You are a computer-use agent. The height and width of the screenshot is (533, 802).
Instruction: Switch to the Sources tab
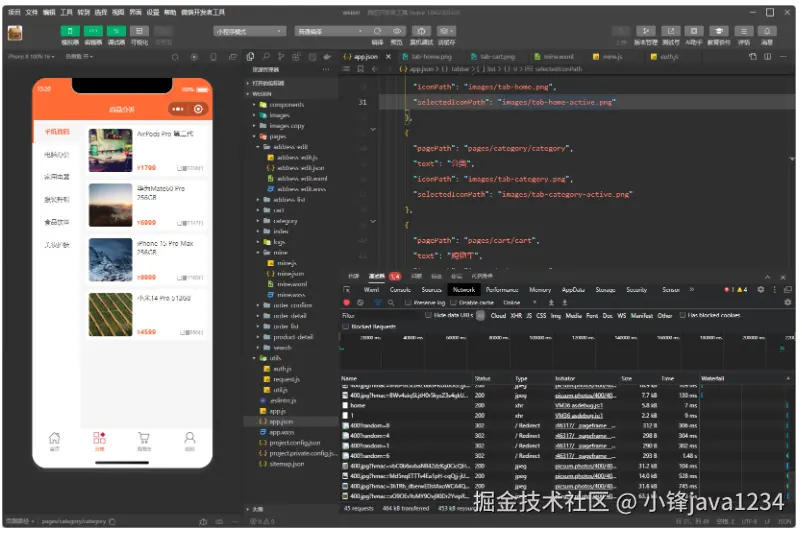coord(431,290)
